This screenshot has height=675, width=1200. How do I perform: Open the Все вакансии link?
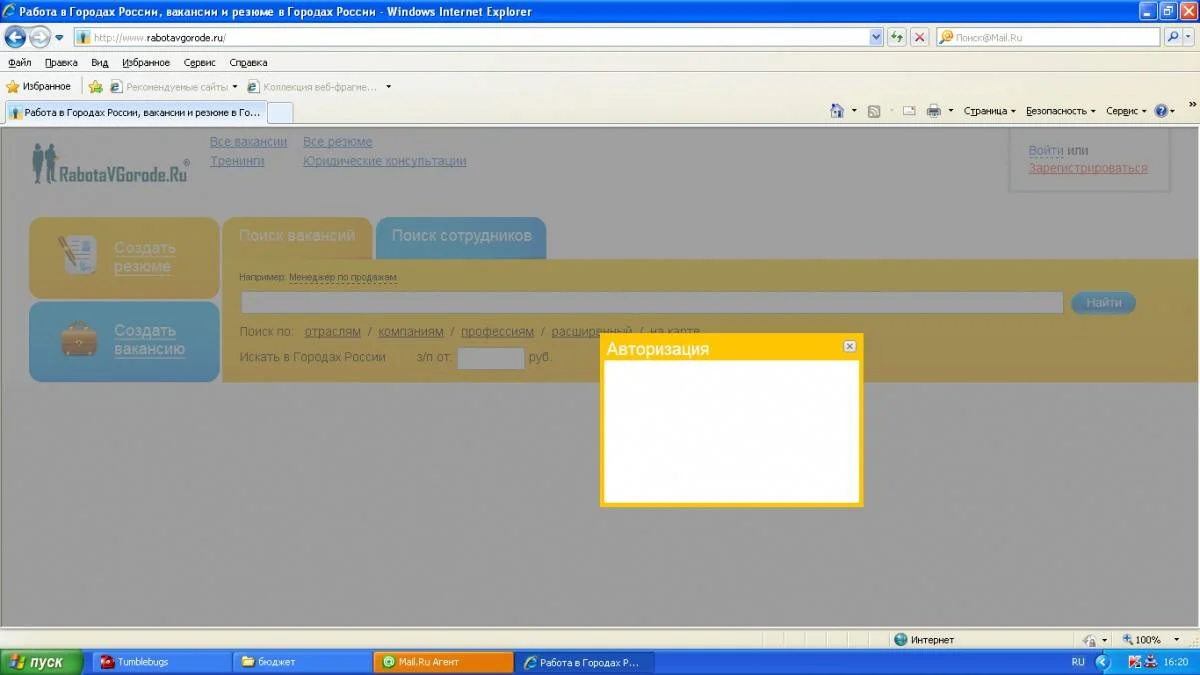click(248, 142)
